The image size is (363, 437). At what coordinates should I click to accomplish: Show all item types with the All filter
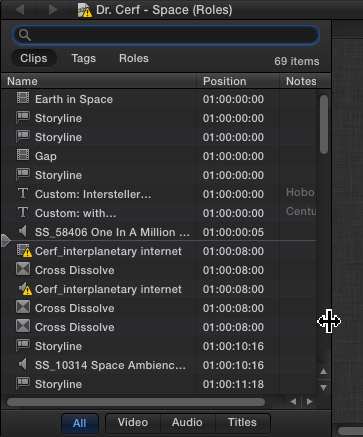tap(80, 423)
